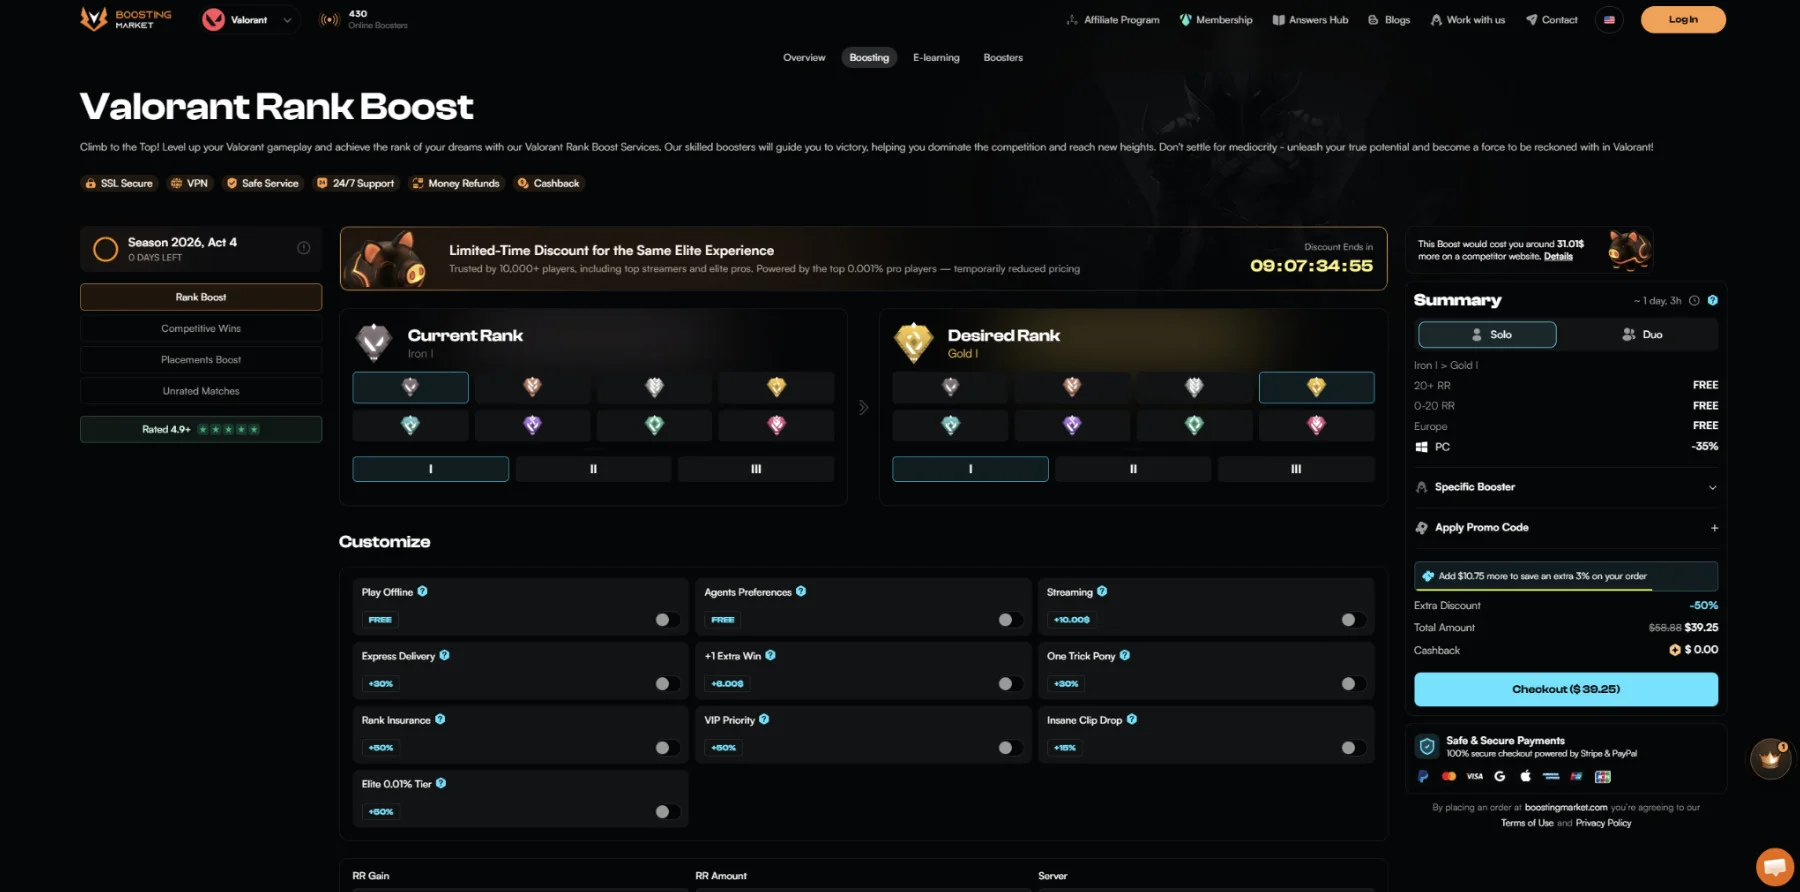Turn on Agents Preferences option
The height and width of the screenshot is (892, 1800).
1010,620
